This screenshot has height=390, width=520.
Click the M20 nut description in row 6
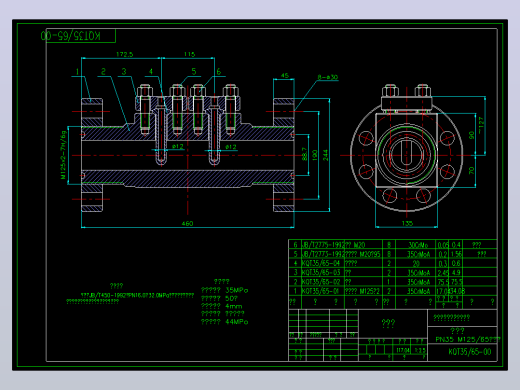(x=354, y=245)
